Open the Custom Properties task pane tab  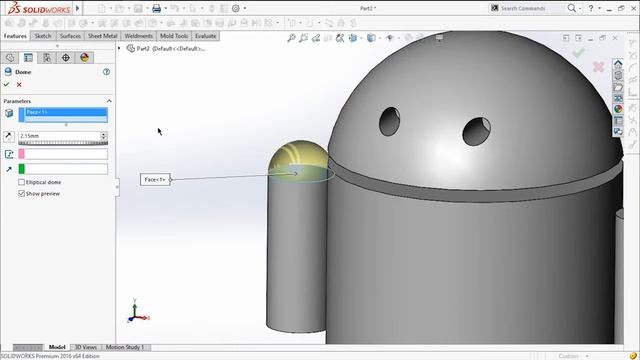tap(618, 120)
